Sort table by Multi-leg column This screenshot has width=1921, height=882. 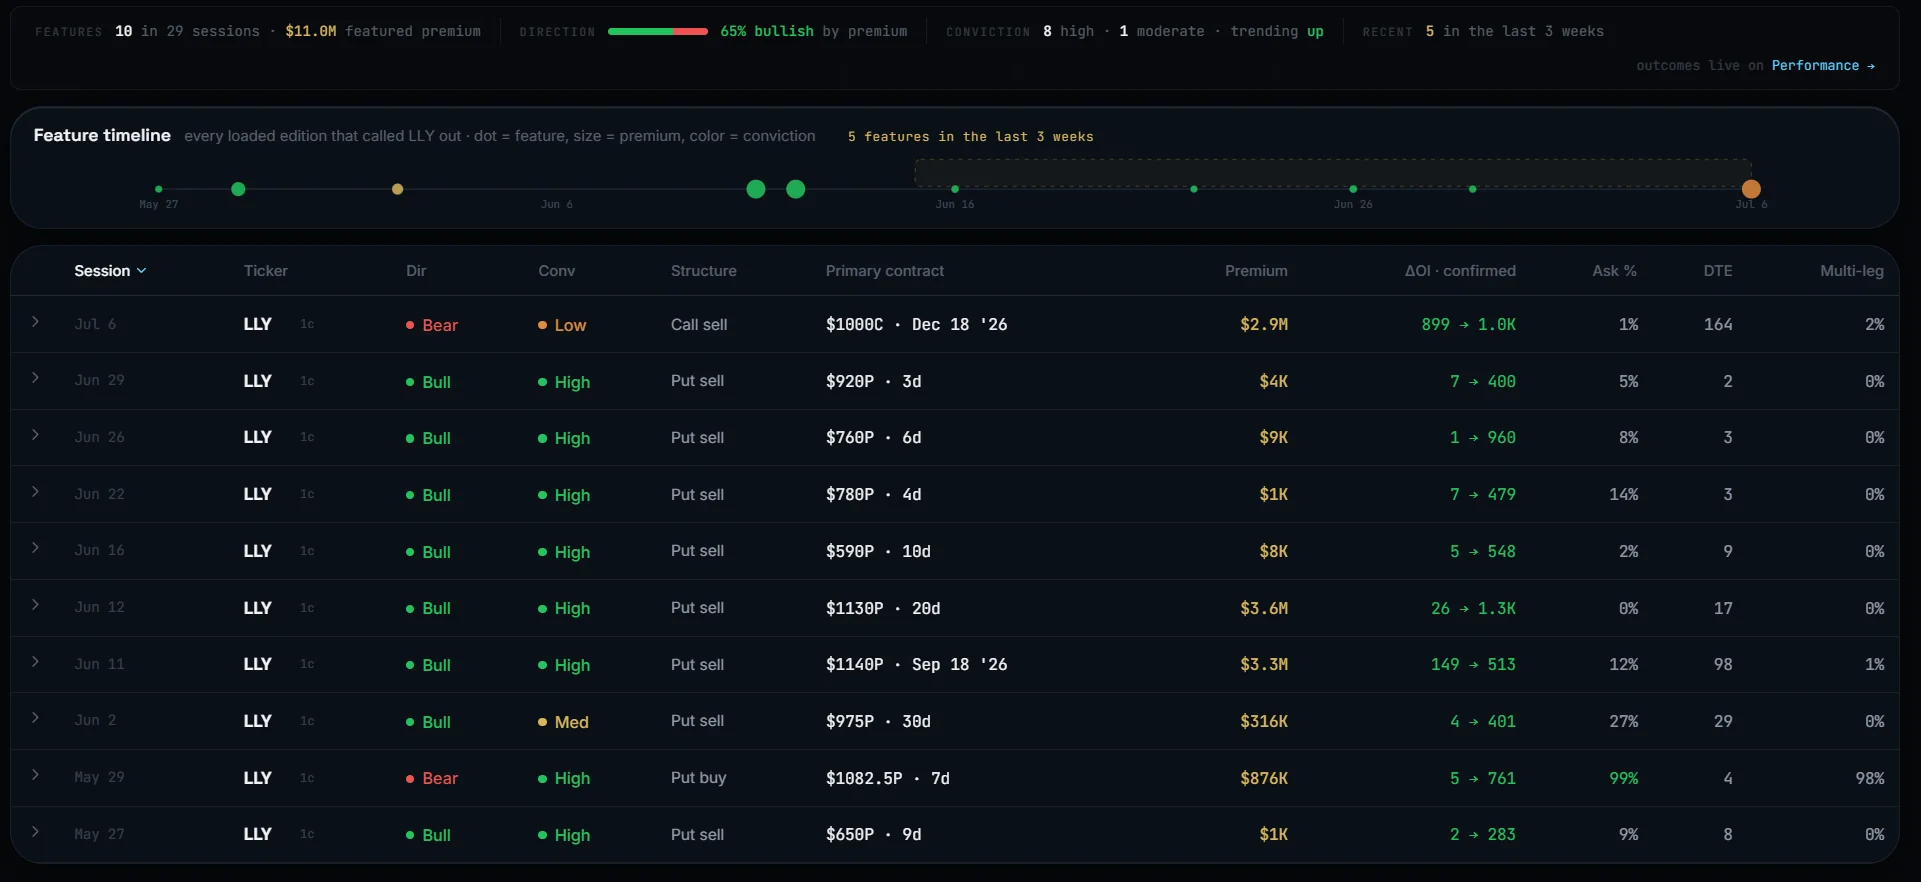click(1852, 271)
